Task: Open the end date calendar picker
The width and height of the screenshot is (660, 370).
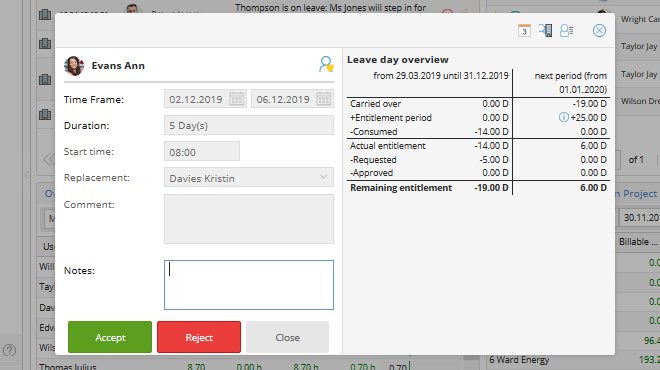Action: coord(324,99)
